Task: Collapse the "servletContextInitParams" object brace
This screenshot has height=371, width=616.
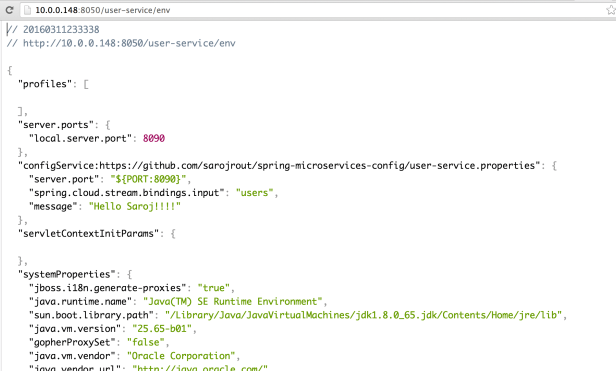Action: (173, 234)
